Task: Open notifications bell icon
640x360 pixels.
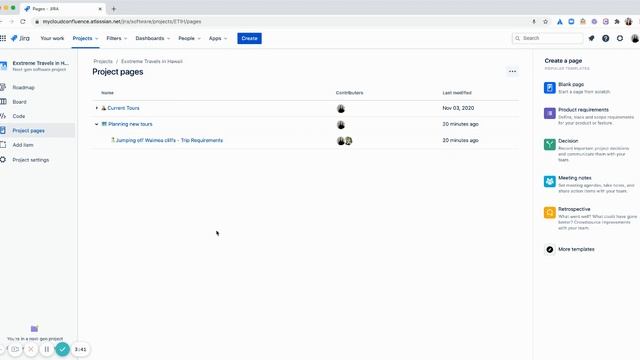Action: click(x=591, y=38)
